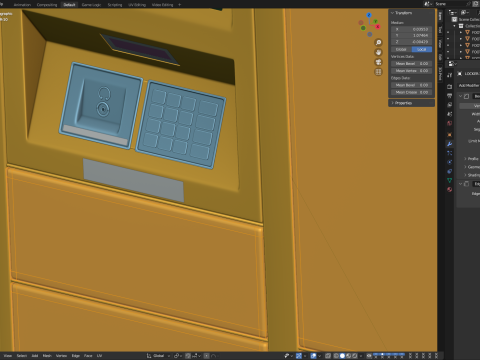
Task: Click the blue Z axis on navigation gizmo
Action: (x=369, y=15)
